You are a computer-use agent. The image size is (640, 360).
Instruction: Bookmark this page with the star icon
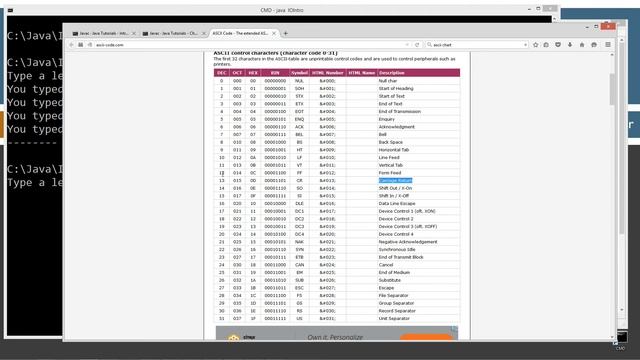(536, 45)
